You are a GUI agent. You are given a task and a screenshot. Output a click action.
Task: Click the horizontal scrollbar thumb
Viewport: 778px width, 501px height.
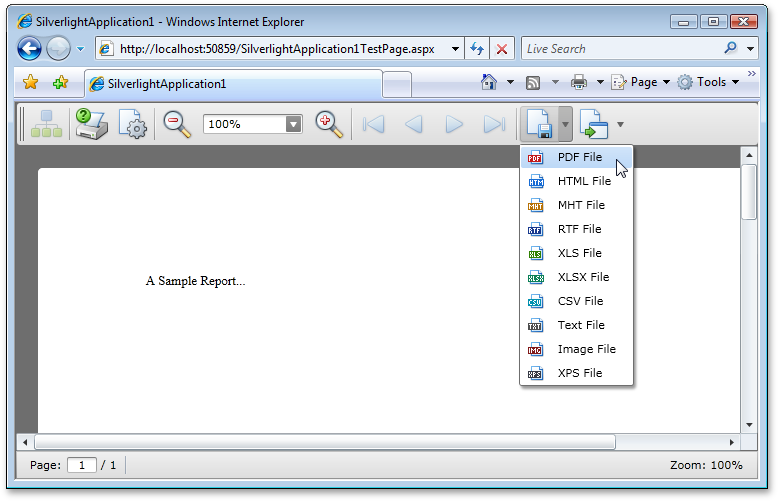[325, 442]
